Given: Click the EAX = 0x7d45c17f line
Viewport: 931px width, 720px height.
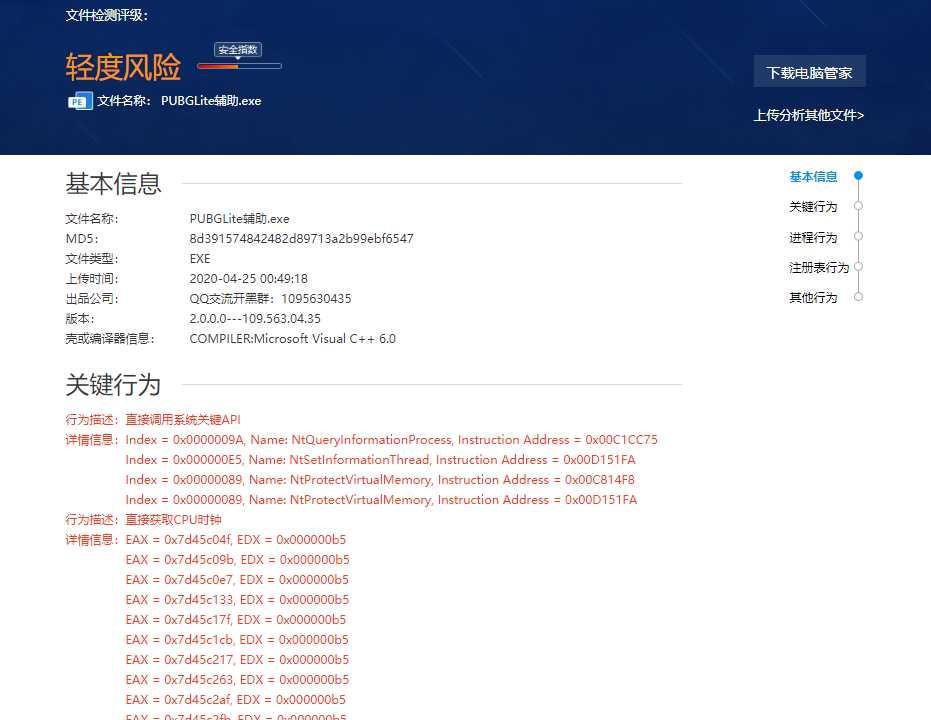Looking at the screenshot, I should pos(236,620).
